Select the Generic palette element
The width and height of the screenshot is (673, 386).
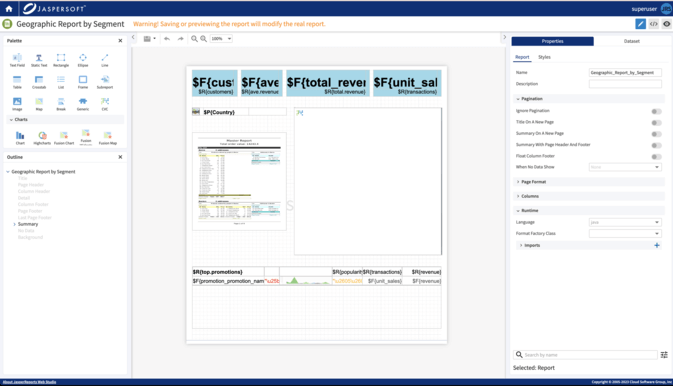[x=83, y=104]
